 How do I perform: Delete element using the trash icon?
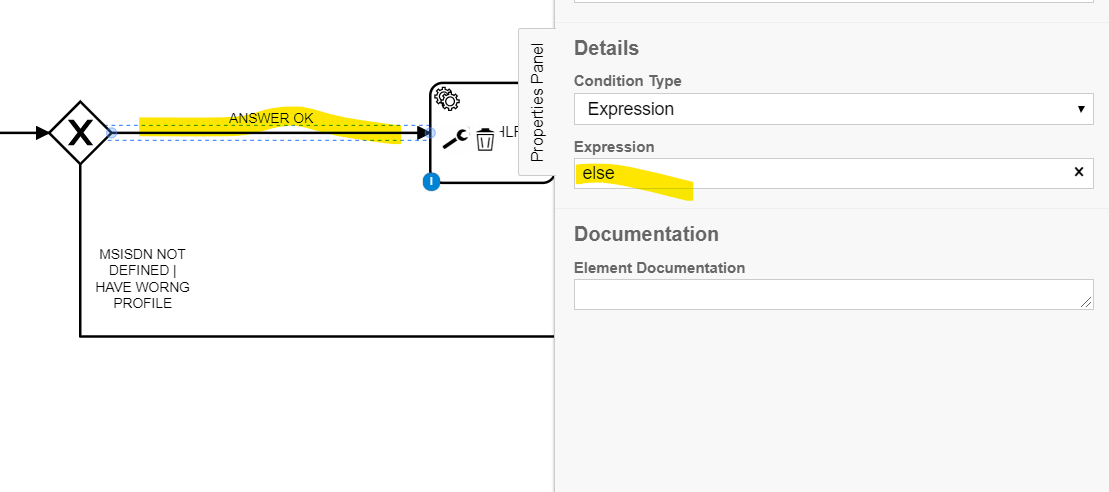tap(485, 139)
